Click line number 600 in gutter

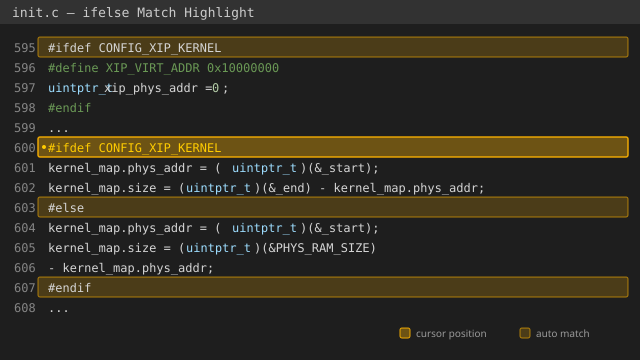pyautogui.click(x=25, y=148)
